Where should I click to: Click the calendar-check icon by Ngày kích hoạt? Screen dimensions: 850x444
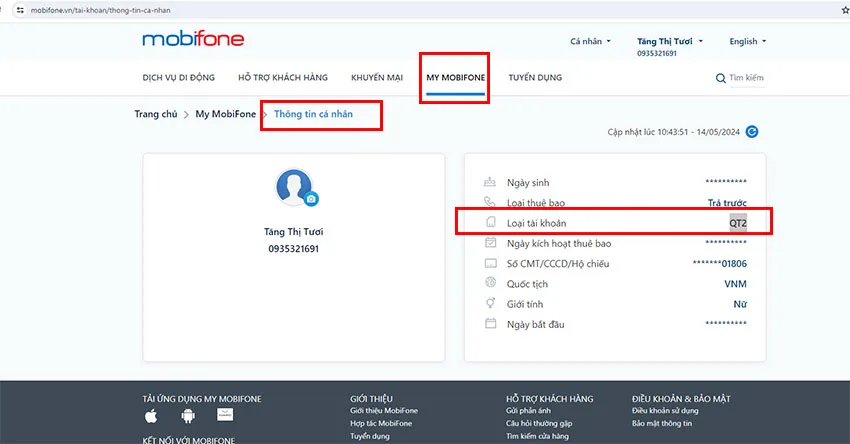491,243
